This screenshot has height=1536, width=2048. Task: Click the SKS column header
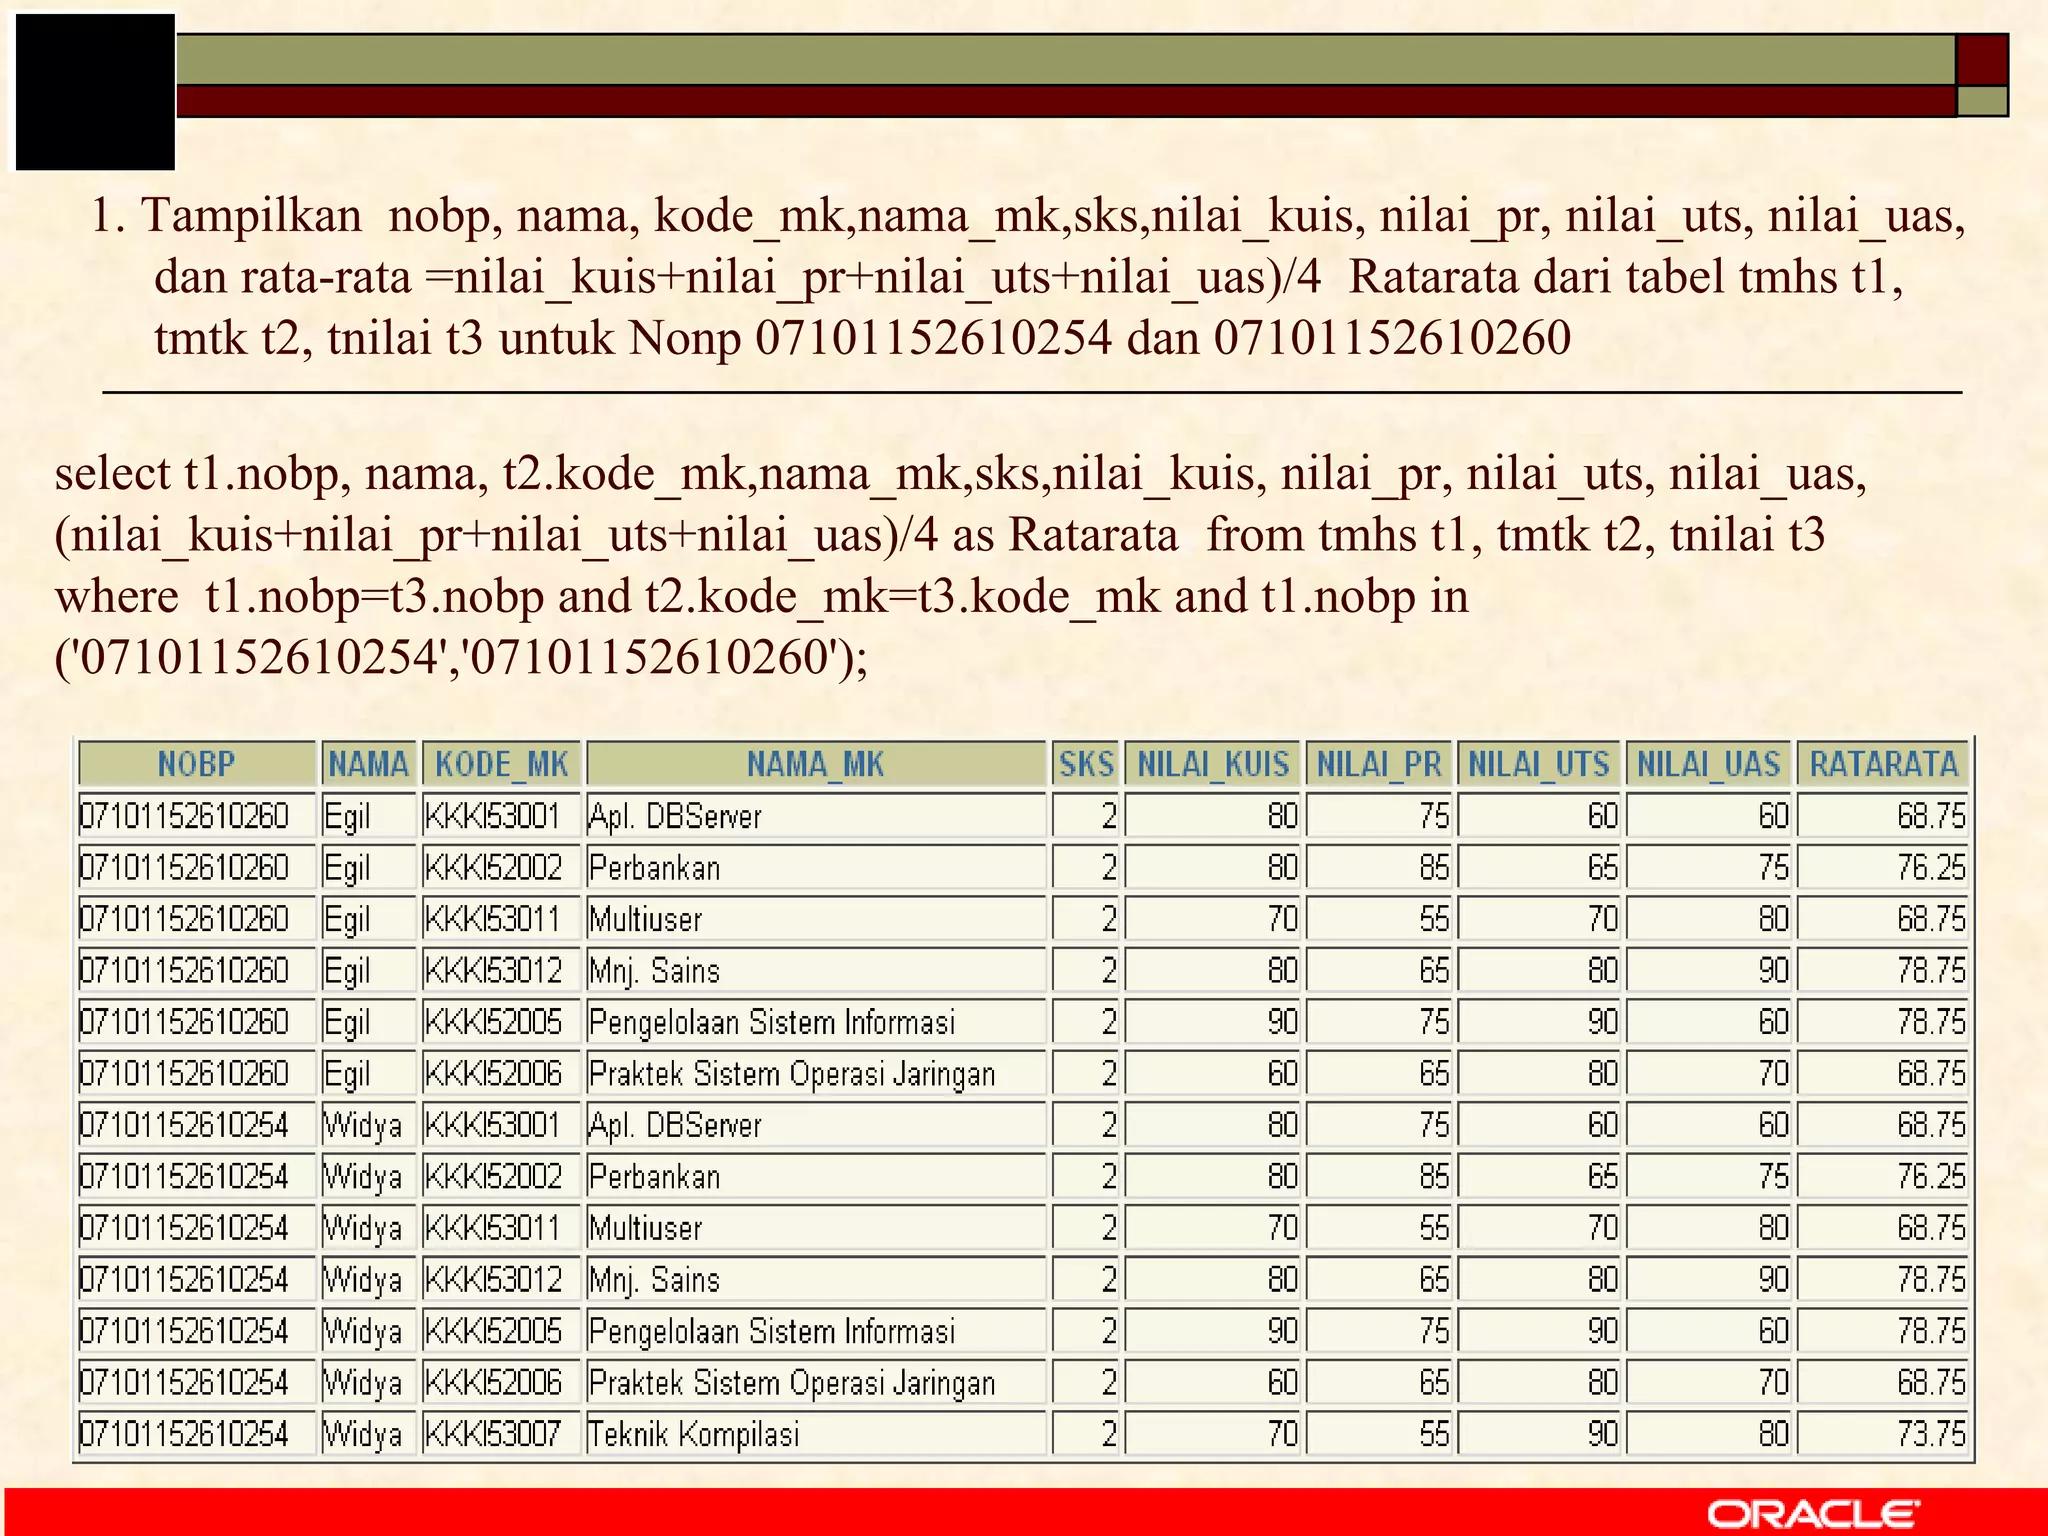1086,764
